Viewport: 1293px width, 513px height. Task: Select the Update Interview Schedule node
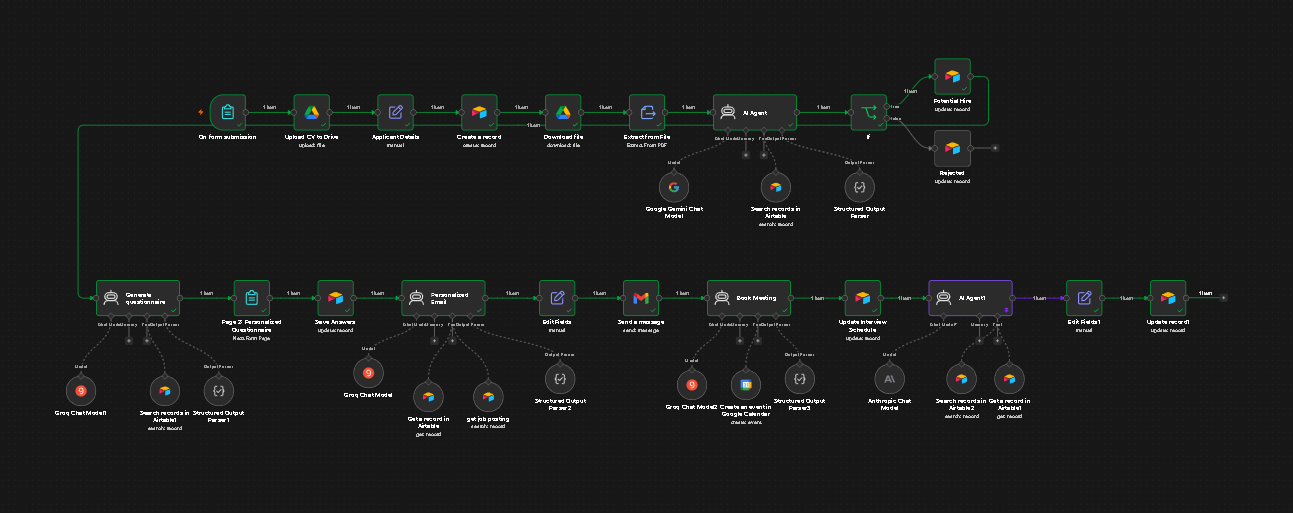[862, 298]
